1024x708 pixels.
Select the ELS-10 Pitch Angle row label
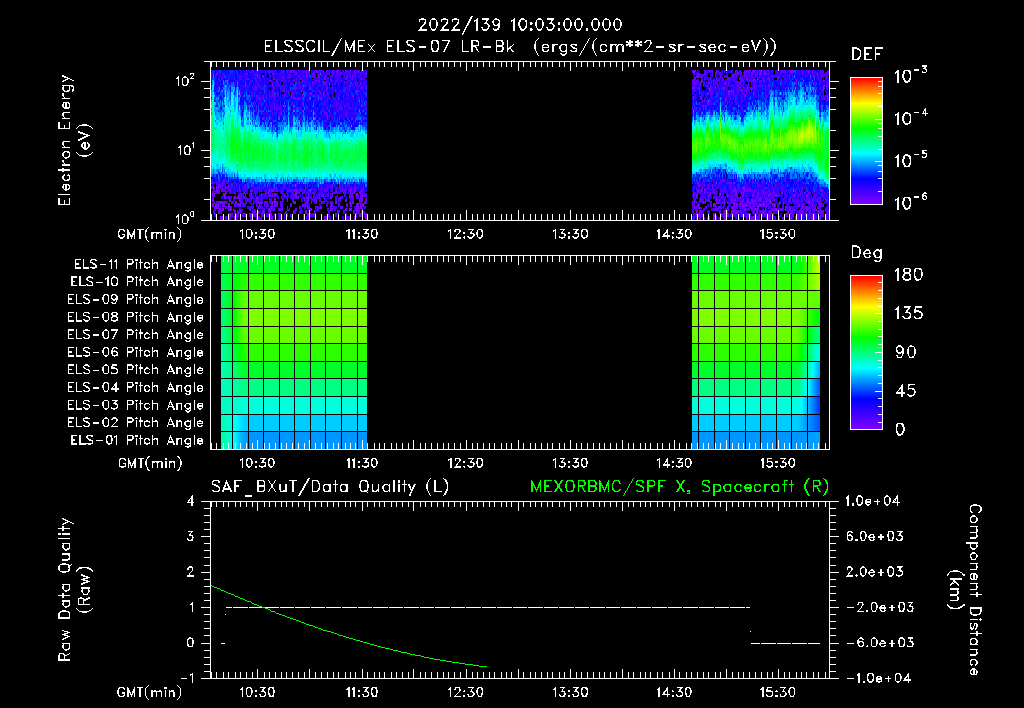point(137,282)
